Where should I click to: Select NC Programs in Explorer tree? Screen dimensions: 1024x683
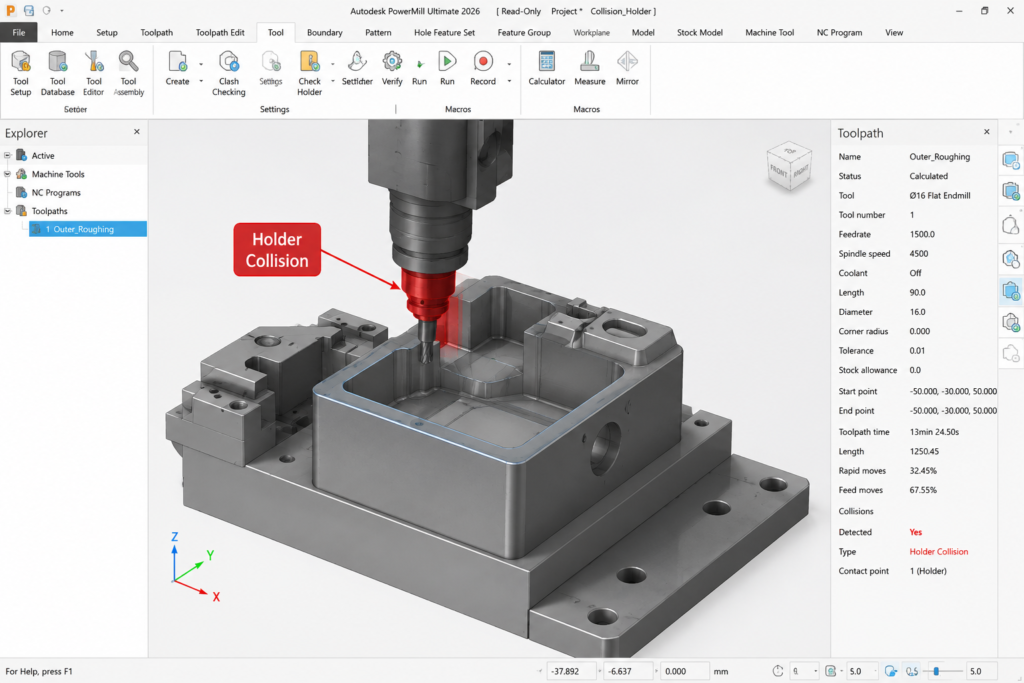(x=56, y=193)
